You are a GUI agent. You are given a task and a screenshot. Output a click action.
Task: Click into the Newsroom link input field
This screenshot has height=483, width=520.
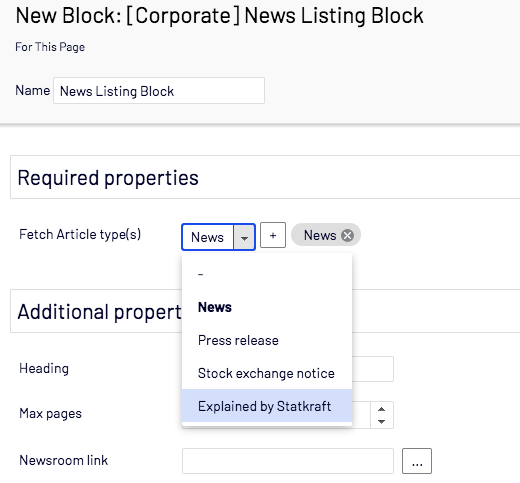[288, 461]
